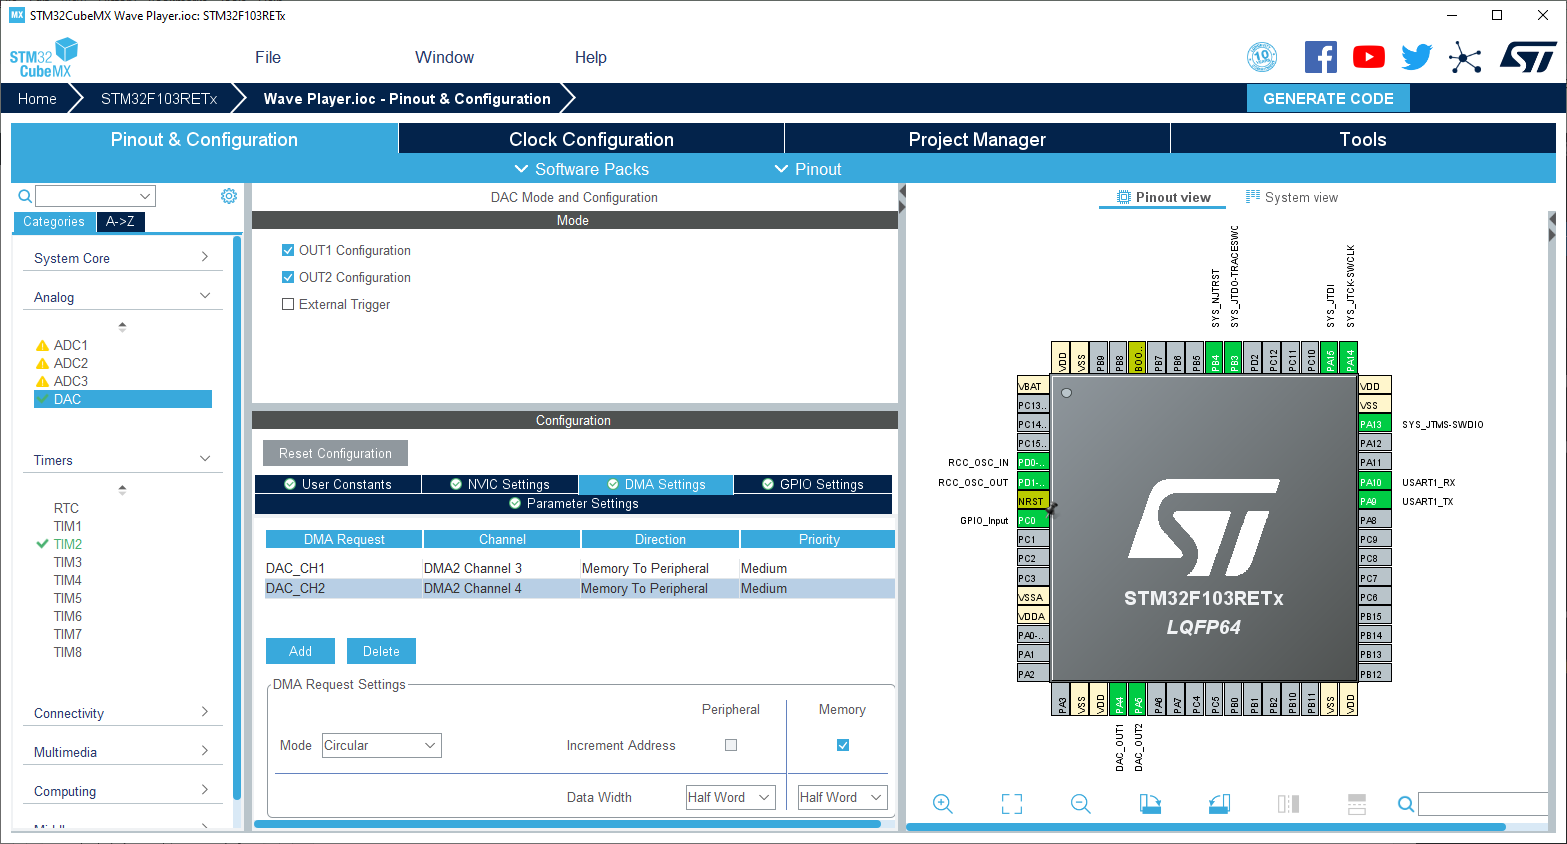Click GENERATE CODE button
1567x844 pixels.
1328,98
